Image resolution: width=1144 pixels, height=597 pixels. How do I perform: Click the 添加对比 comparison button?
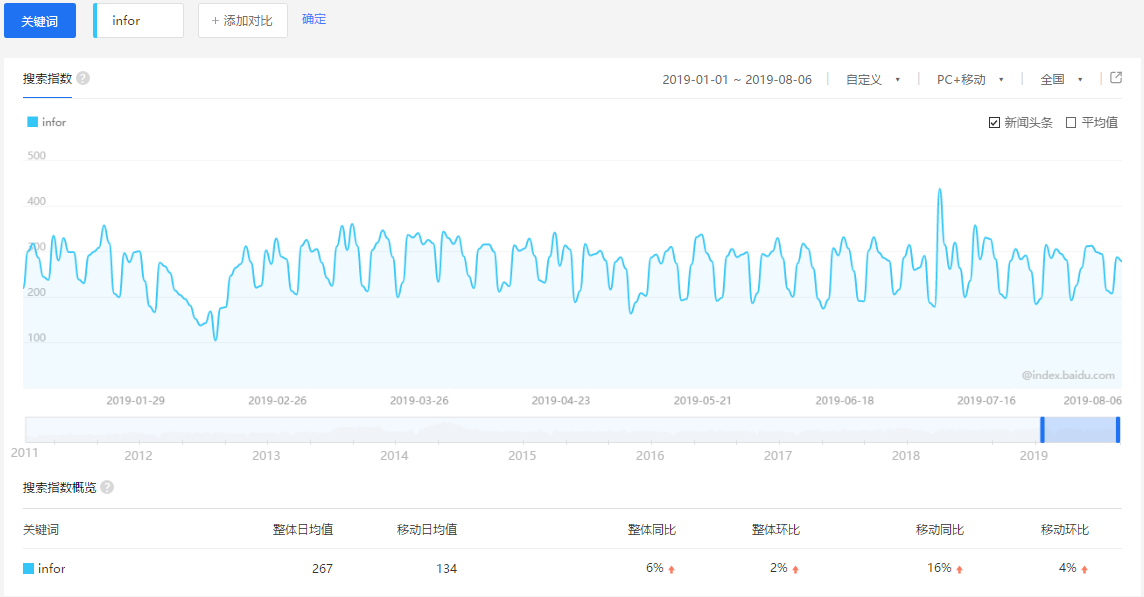click(242, 19)
